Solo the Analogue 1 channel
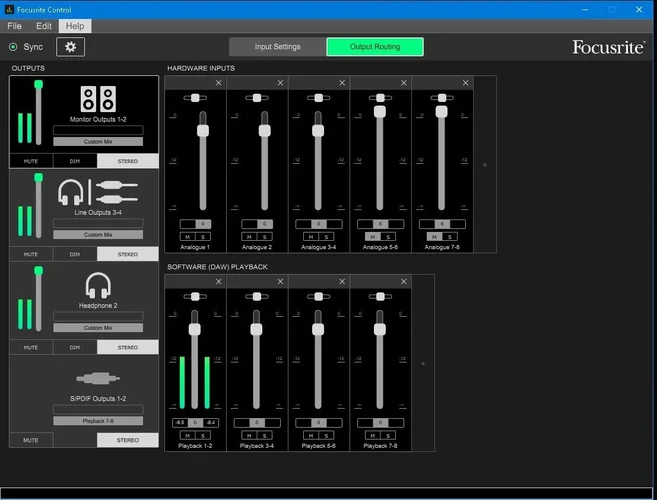657x500 pixels. click(203, 237)
